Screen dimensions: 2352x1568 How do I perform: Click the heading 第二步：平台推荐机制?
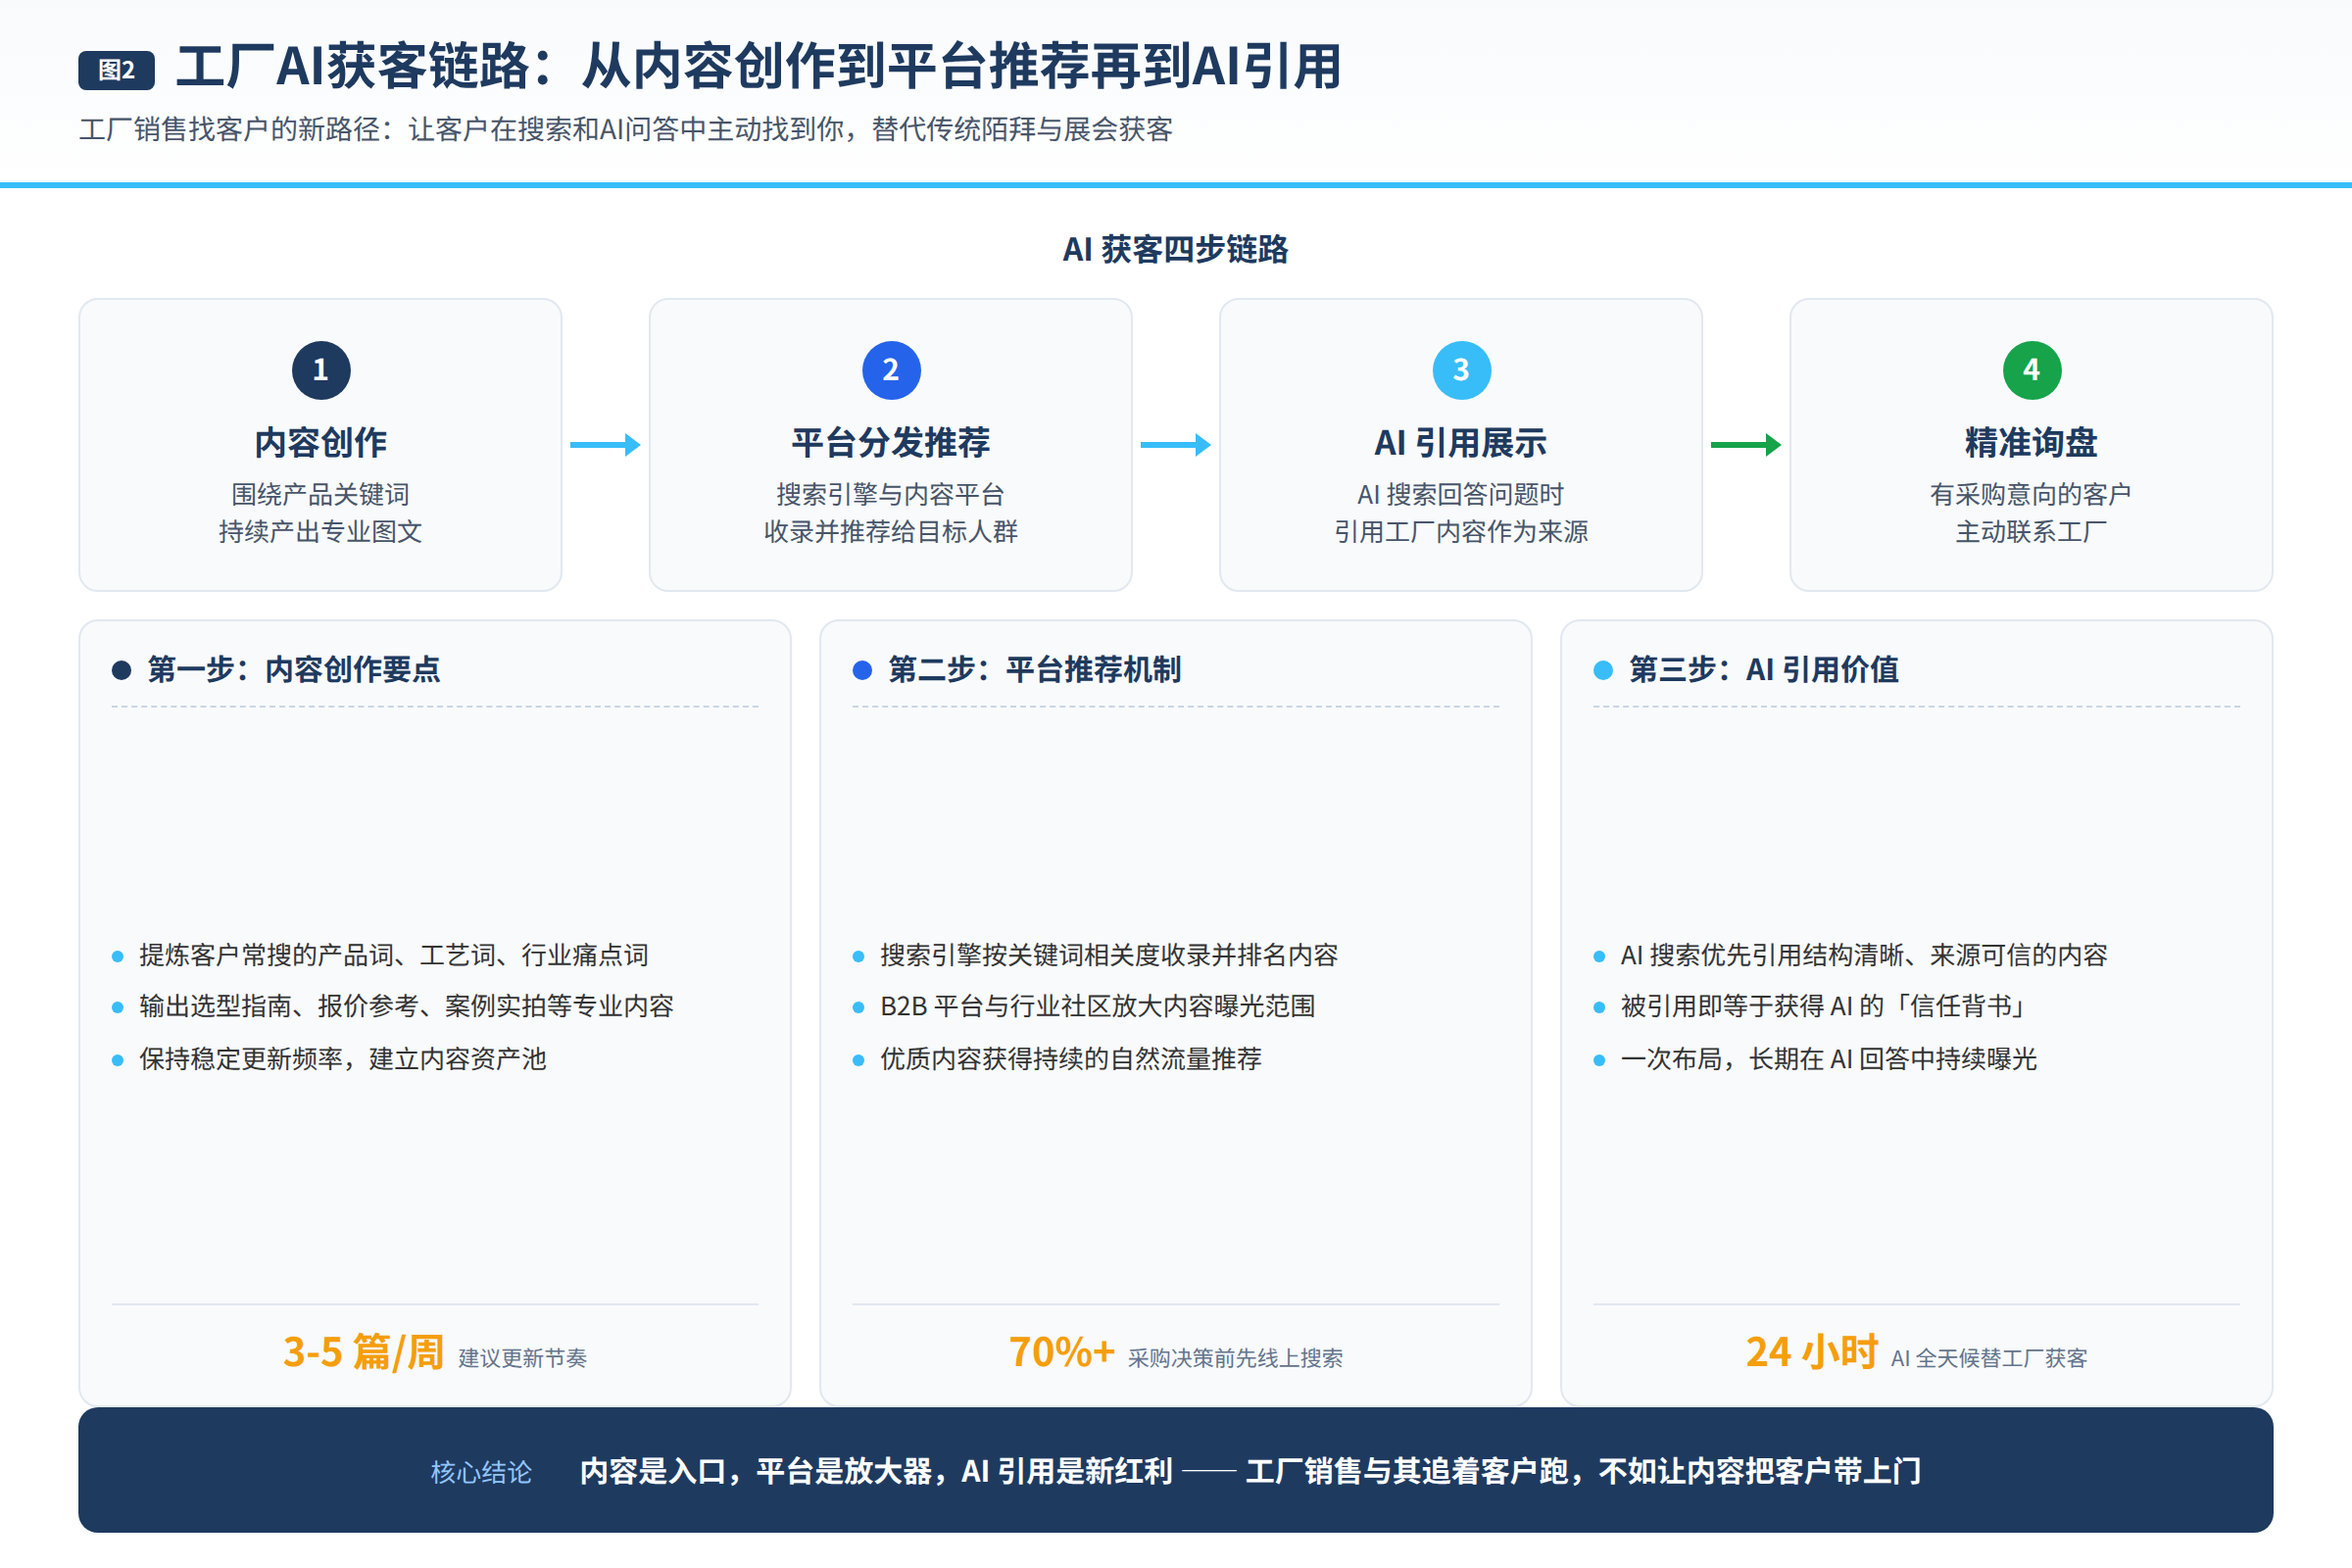(1035, 669)
